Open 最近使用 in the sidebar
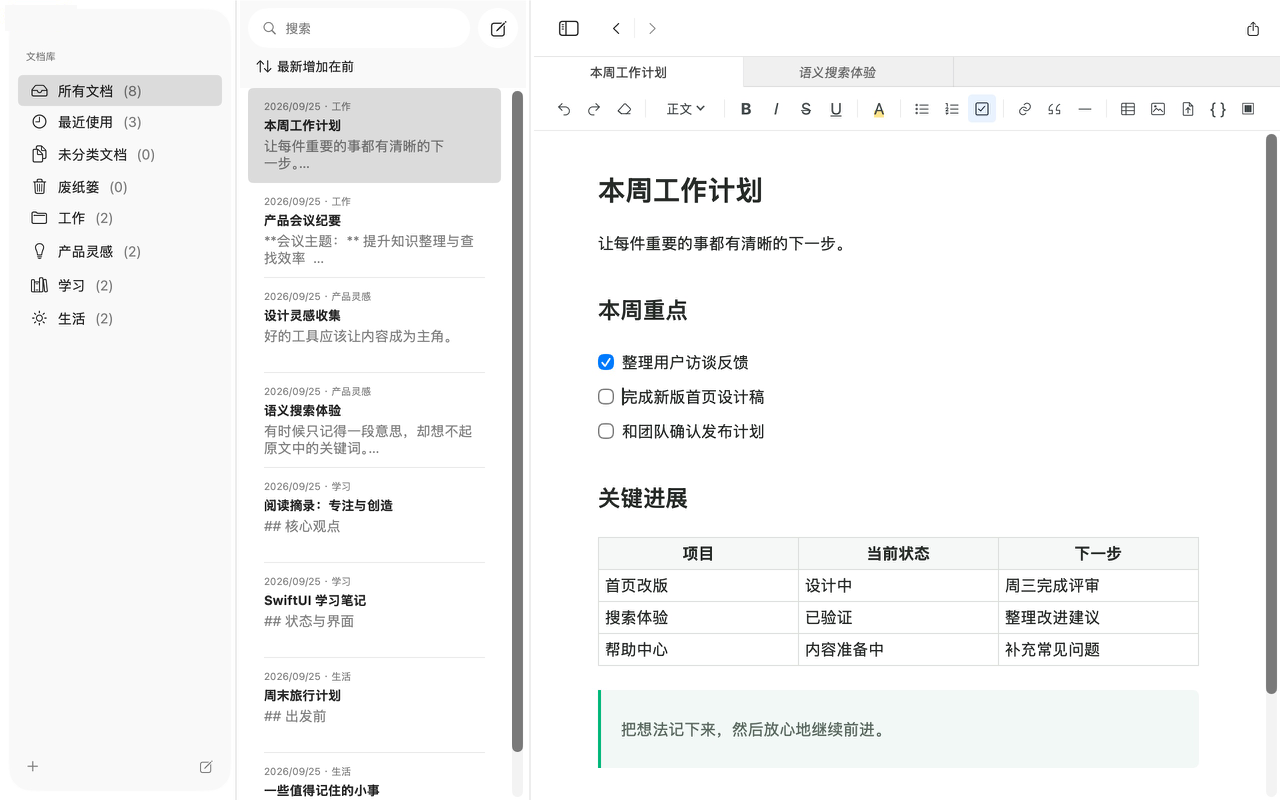 click(120, 122)
